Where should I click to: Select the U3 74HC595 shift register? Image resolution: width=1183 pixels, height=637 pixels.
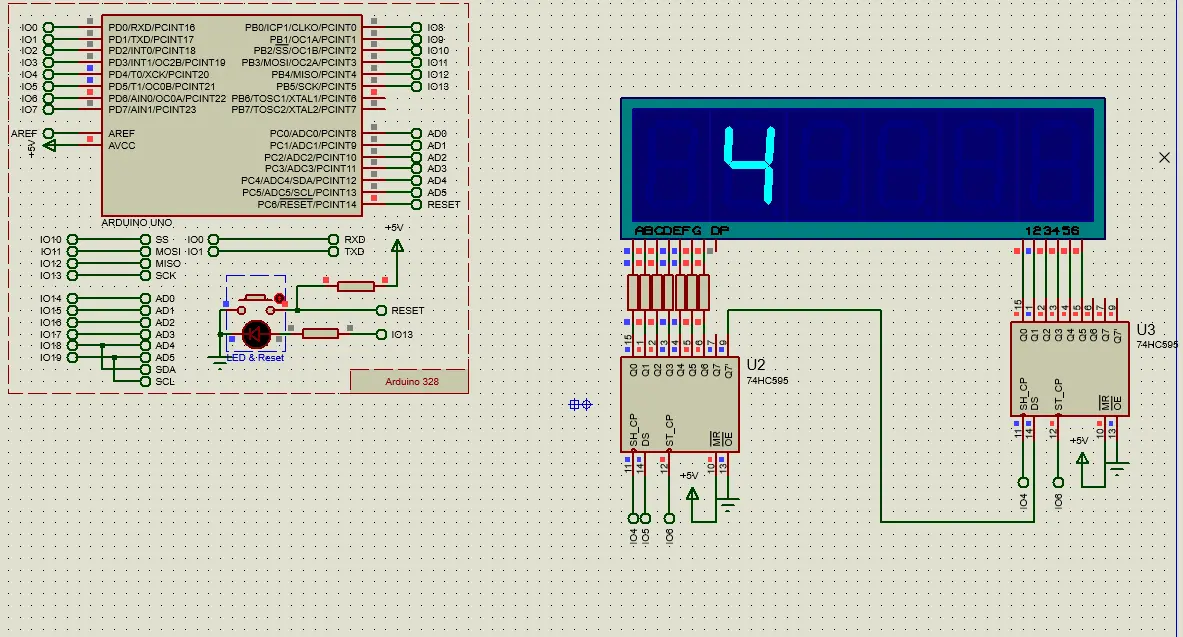pos(1070,369)
